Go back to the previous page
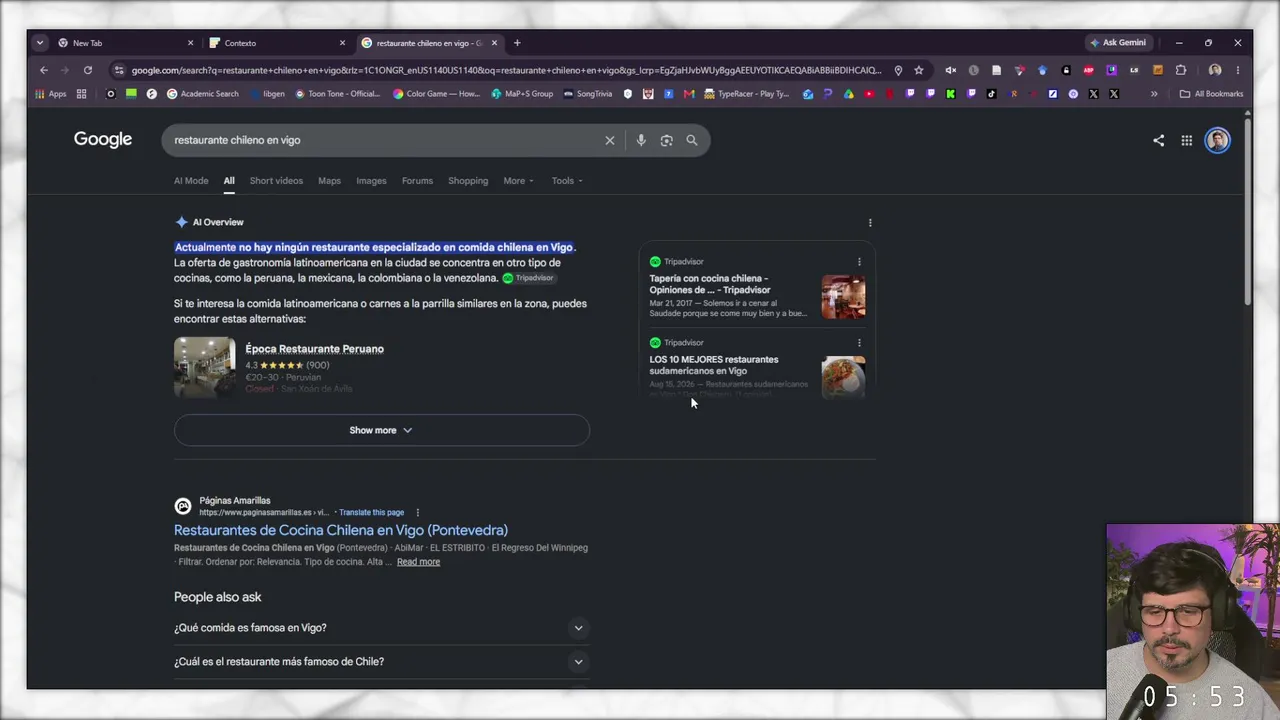1280x720 pixels. pyautogui.click(x=44, y=70)
